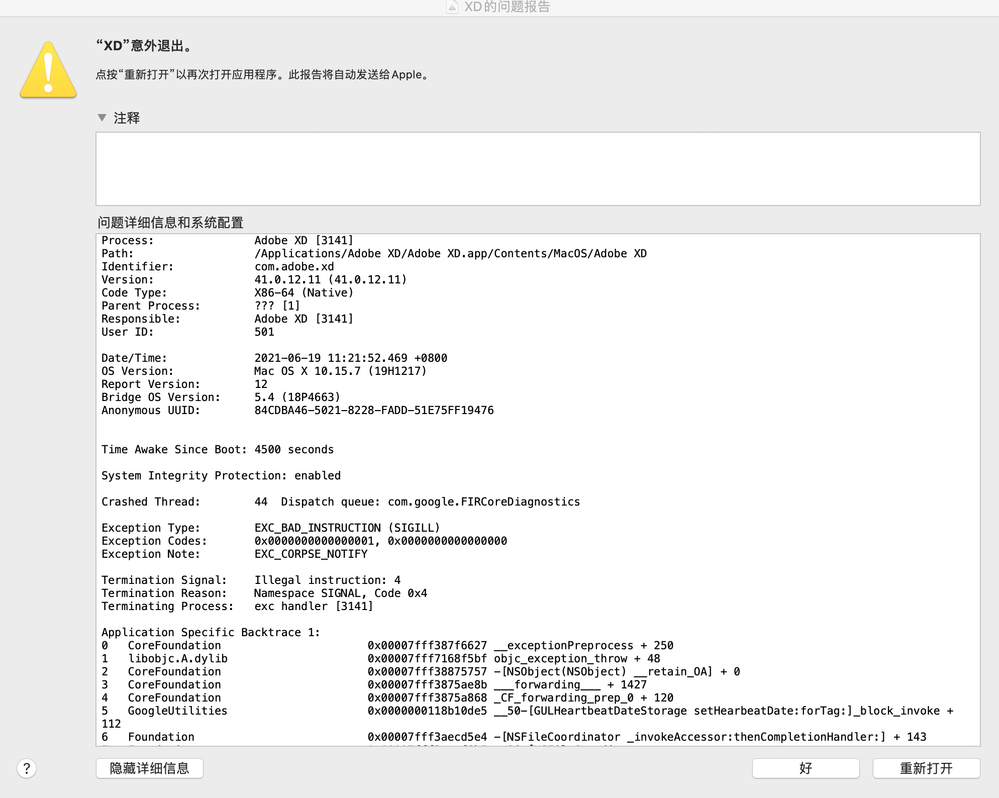Click the 隐藏详细信息 button
Screen dimensions: 999x798
click(x=149, y=768)
